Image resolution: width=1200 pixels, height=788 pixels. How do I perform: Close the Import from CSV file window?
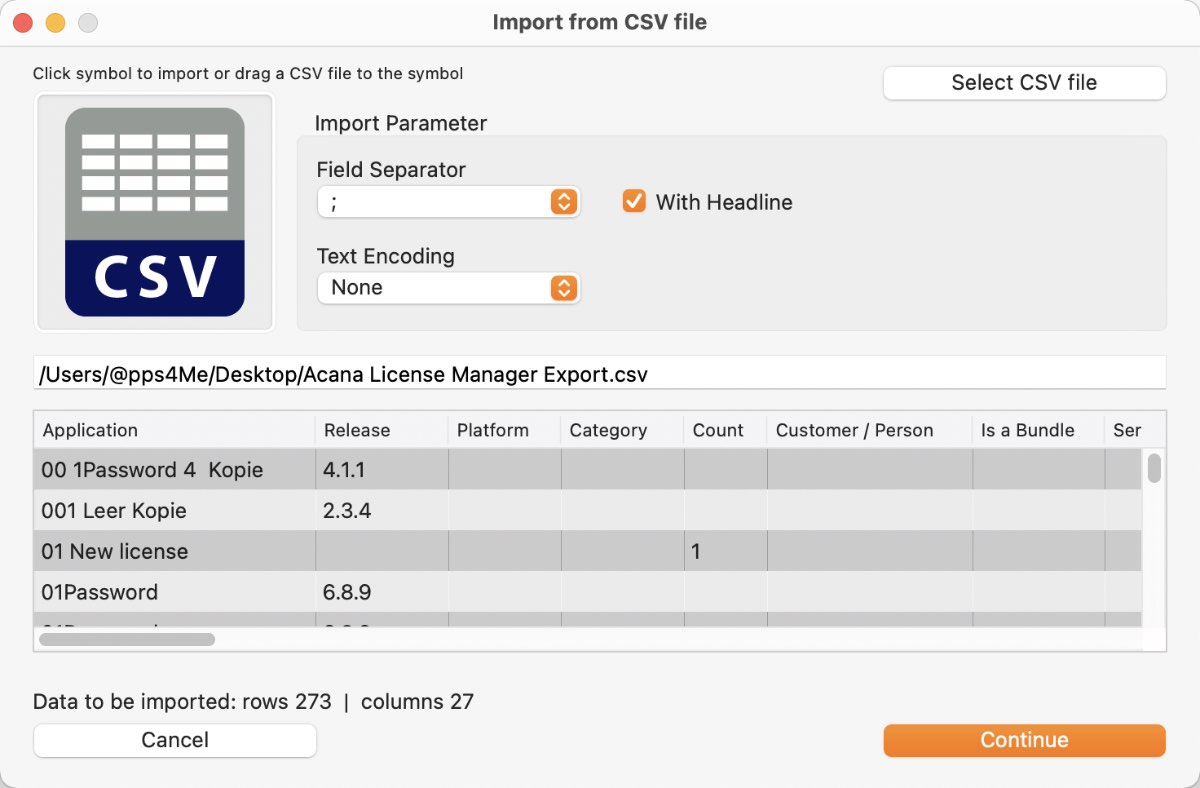point(22,22)
